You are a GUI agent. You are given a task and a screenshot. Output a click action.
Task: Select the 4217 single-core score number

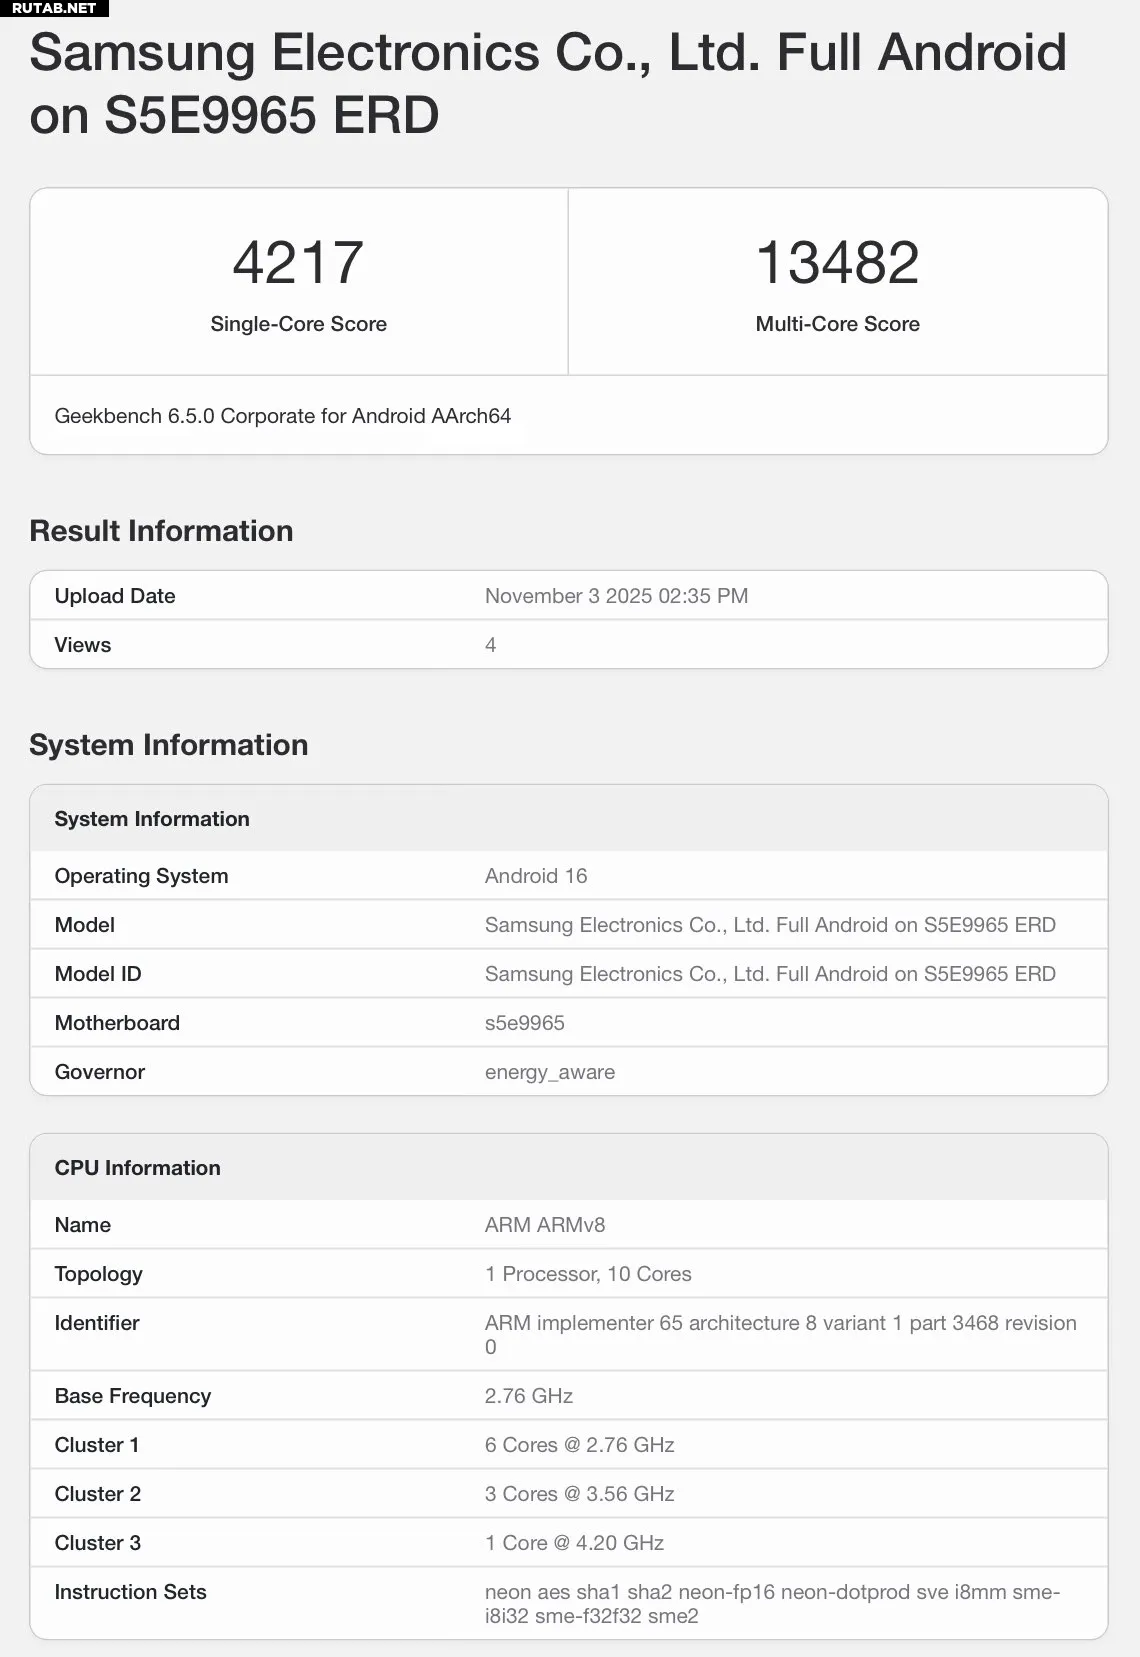pos(298,262)
